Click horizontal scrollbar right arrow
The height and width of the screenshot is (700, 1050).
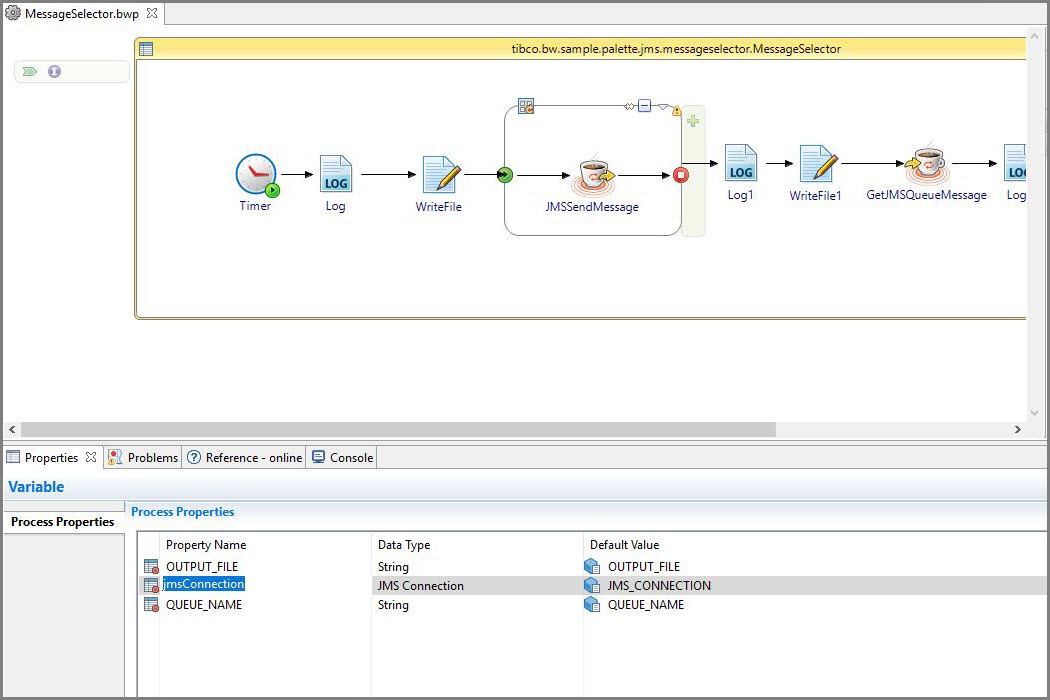1018,429
